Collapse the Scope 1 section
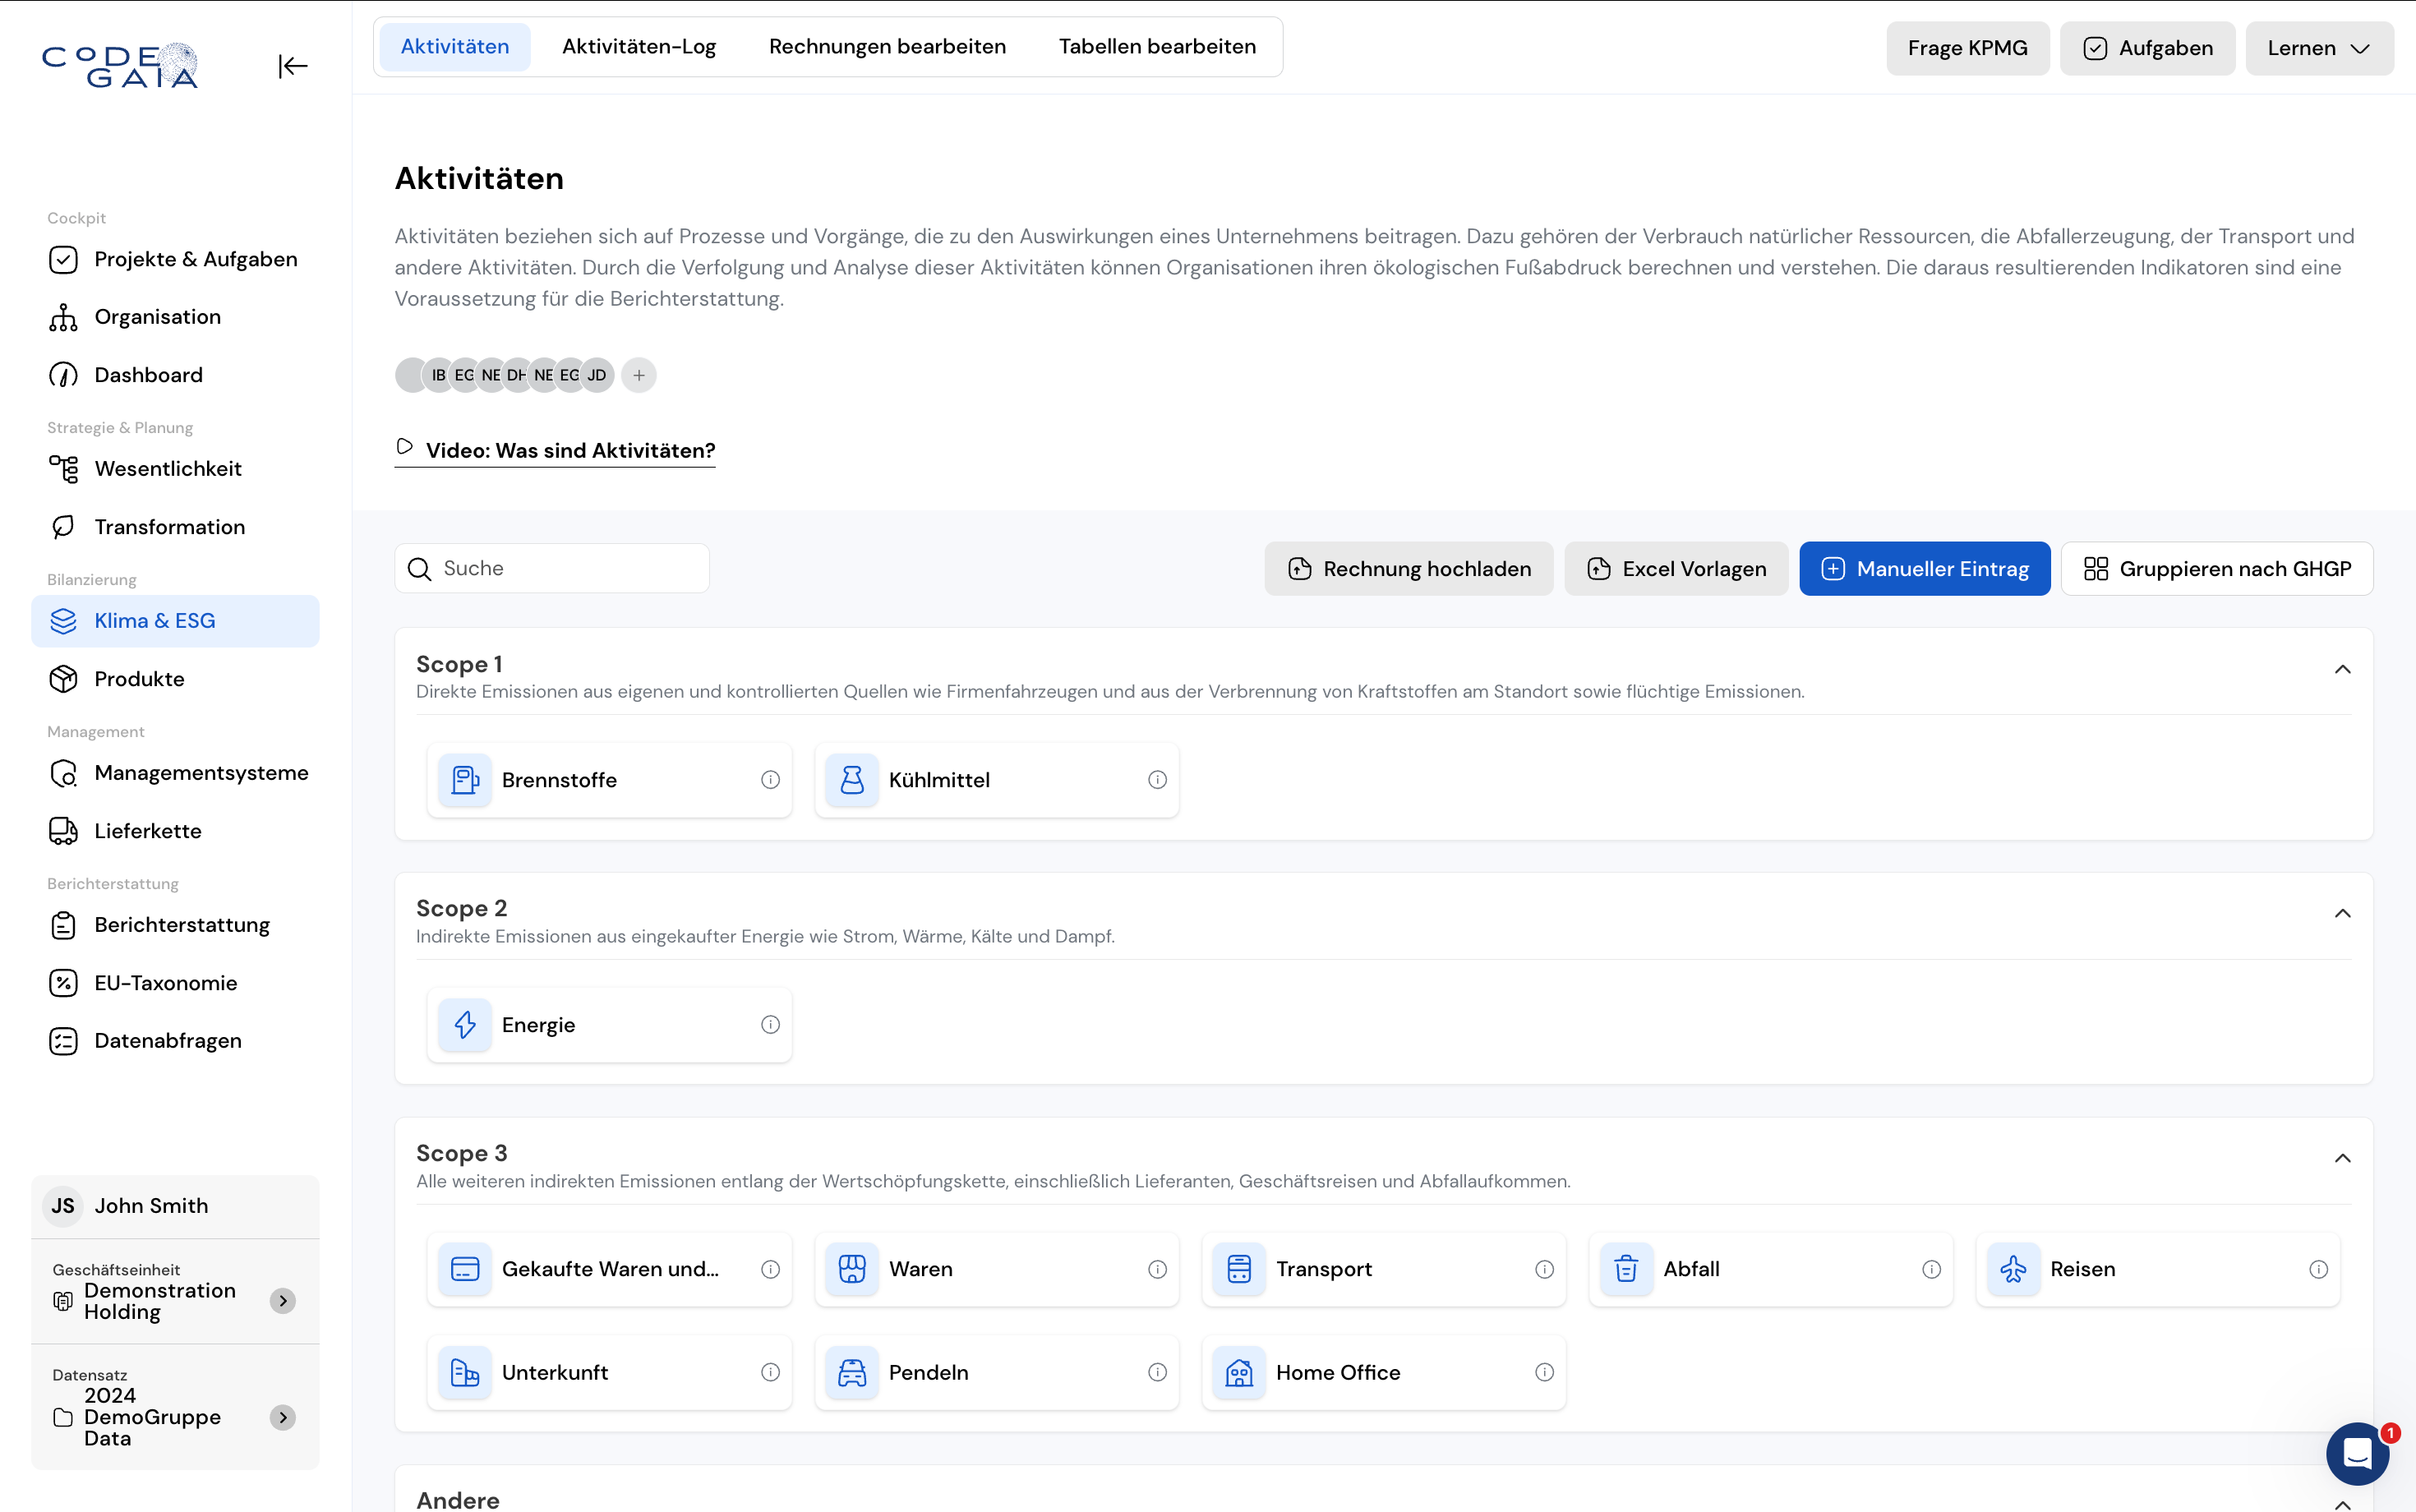 coord(2342,669)
